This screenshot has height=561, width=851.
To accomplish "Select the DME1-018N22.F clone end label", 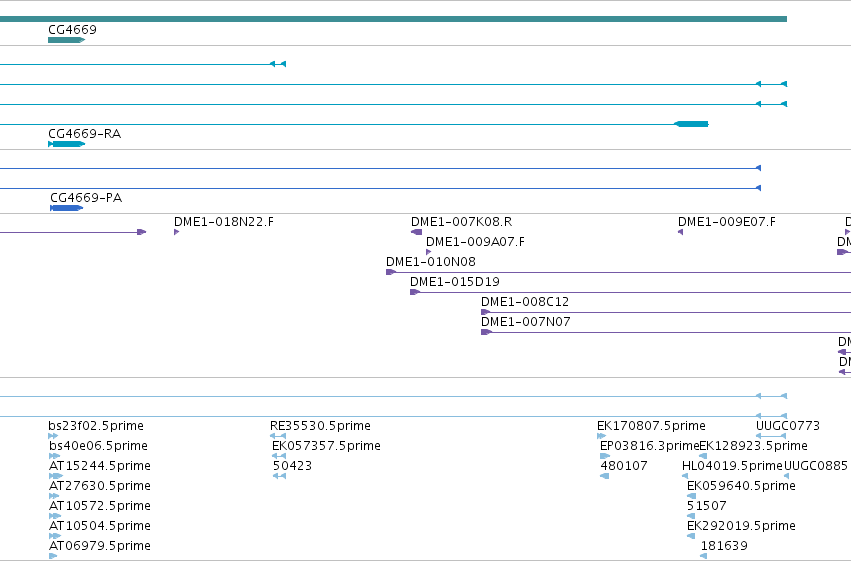I will [x=224, y=221].
